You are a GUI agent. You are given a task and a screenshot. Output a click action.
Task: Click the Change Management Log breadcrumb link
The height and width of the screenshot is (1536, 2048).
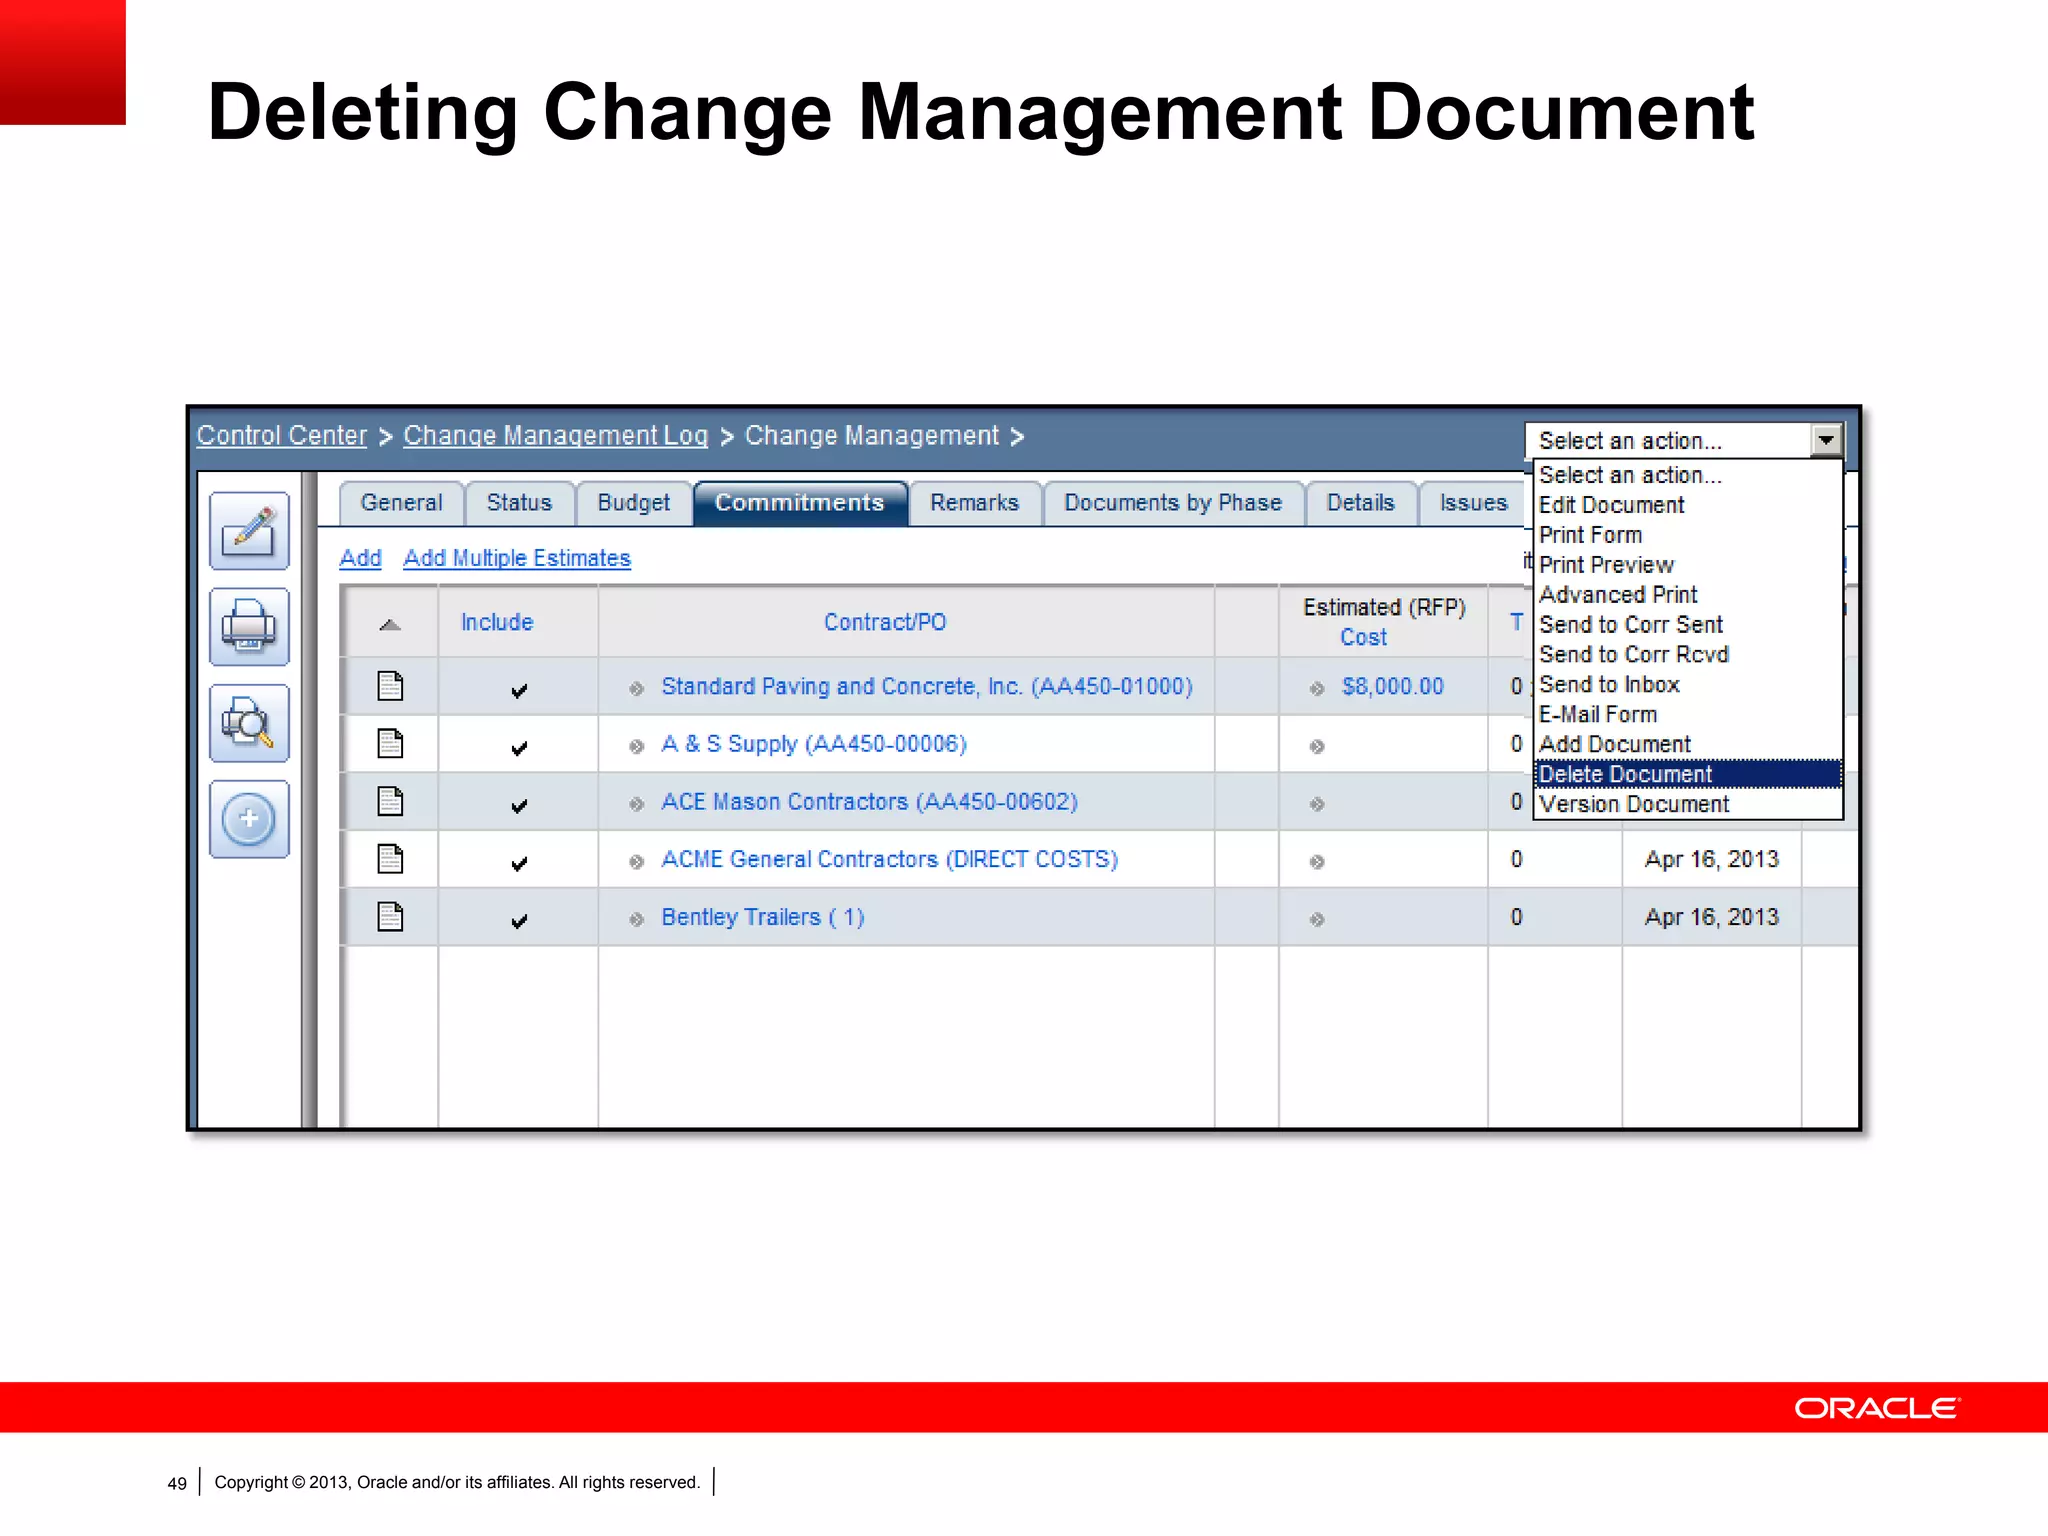(556, 436)
